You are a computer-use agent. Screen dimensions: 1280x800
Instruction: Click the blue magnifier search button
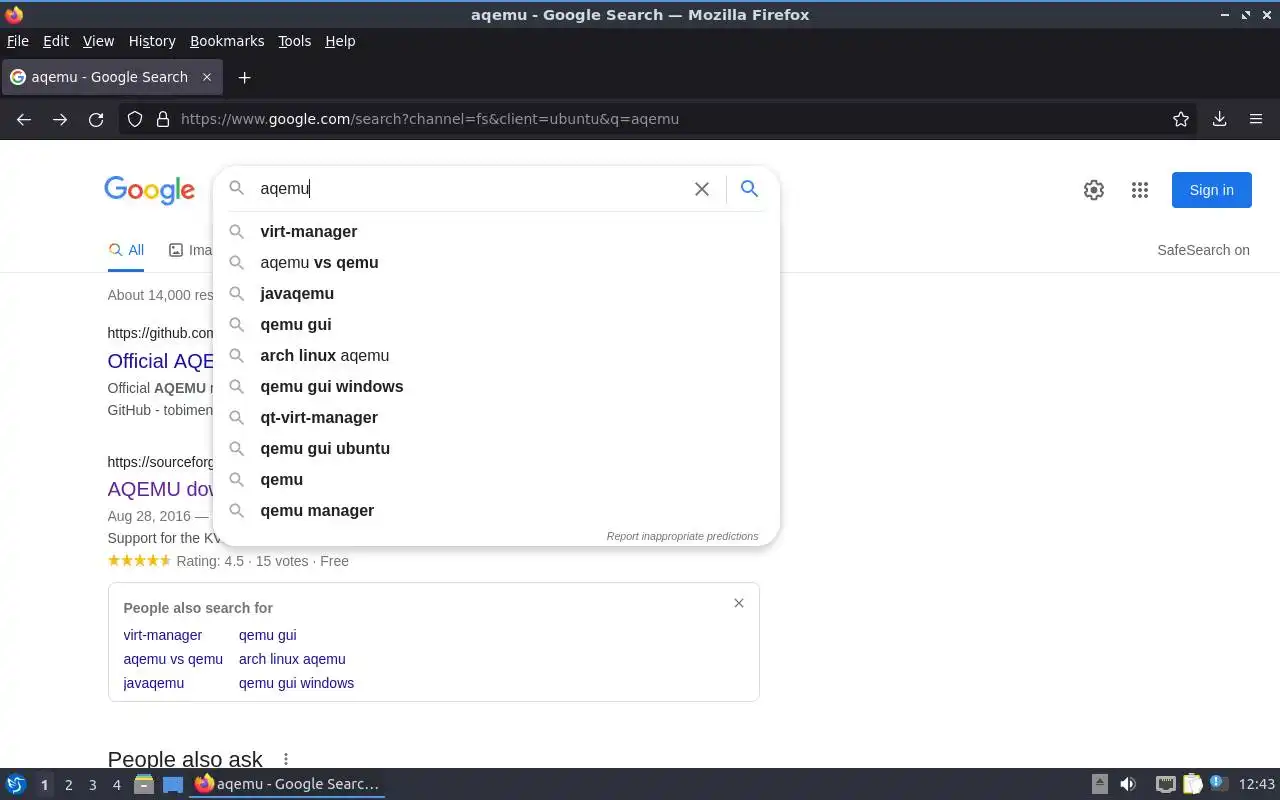pos(749,189)
